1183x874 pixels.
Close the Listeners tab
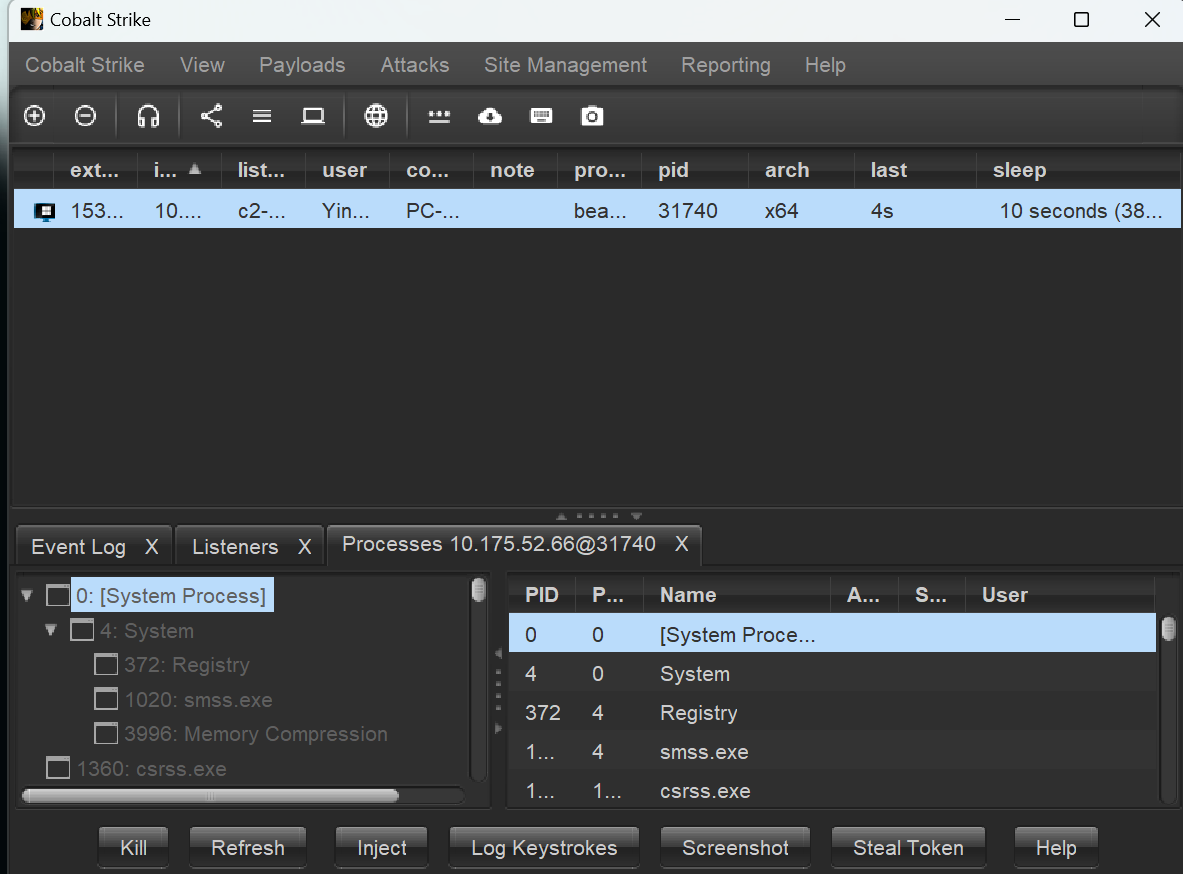click(305, 546)
